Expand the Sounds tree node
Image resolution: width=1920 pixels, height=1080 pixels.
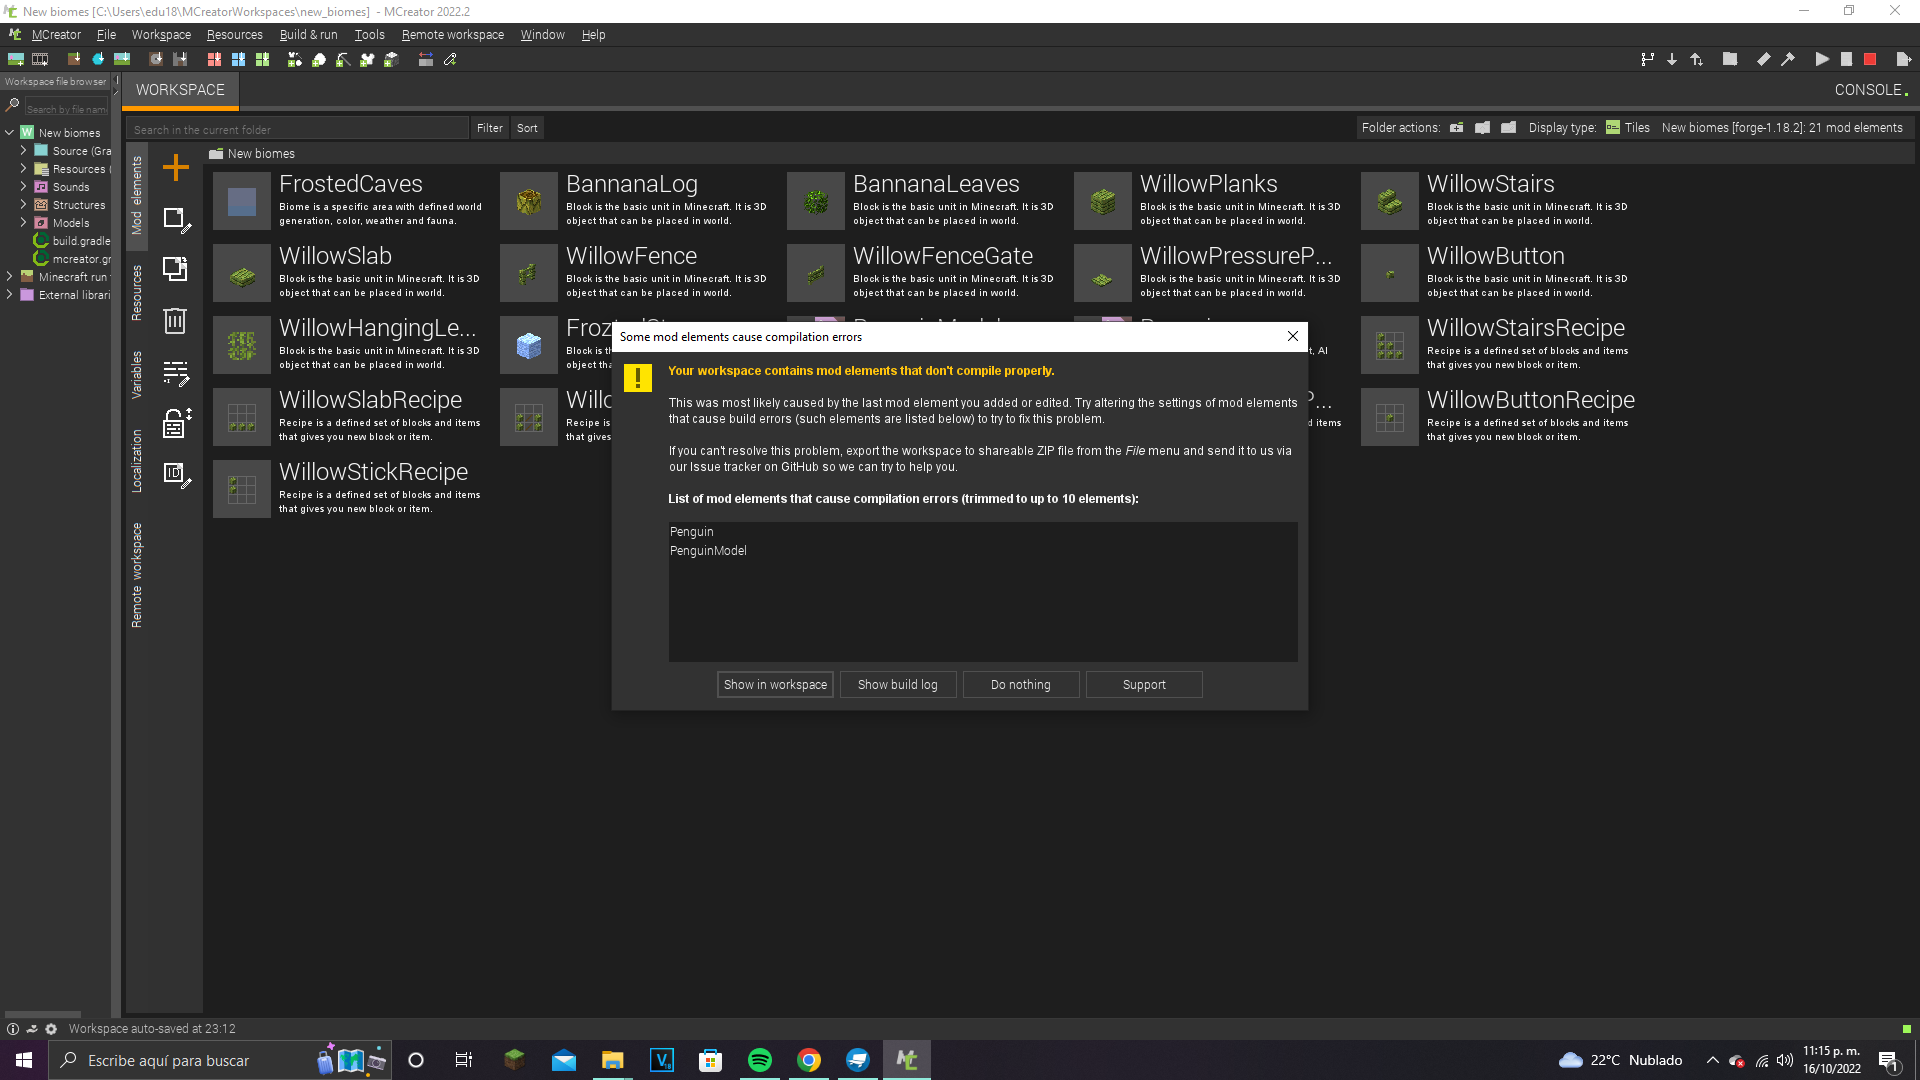[x=24, y=186]
